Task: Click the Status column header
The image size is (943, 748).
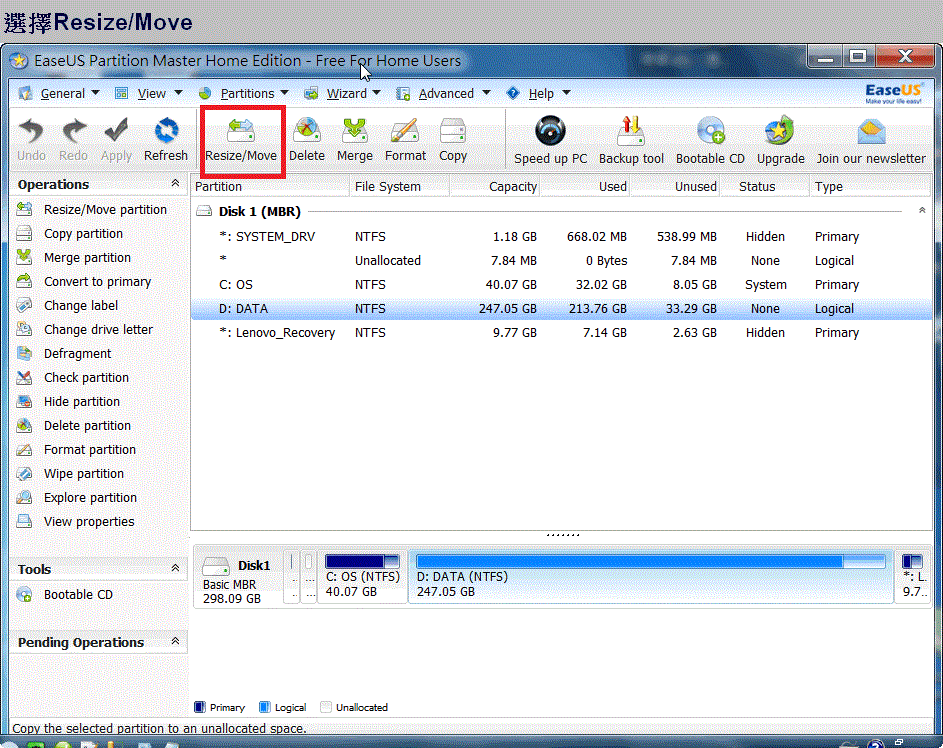Action: click(x=764, y=186)
